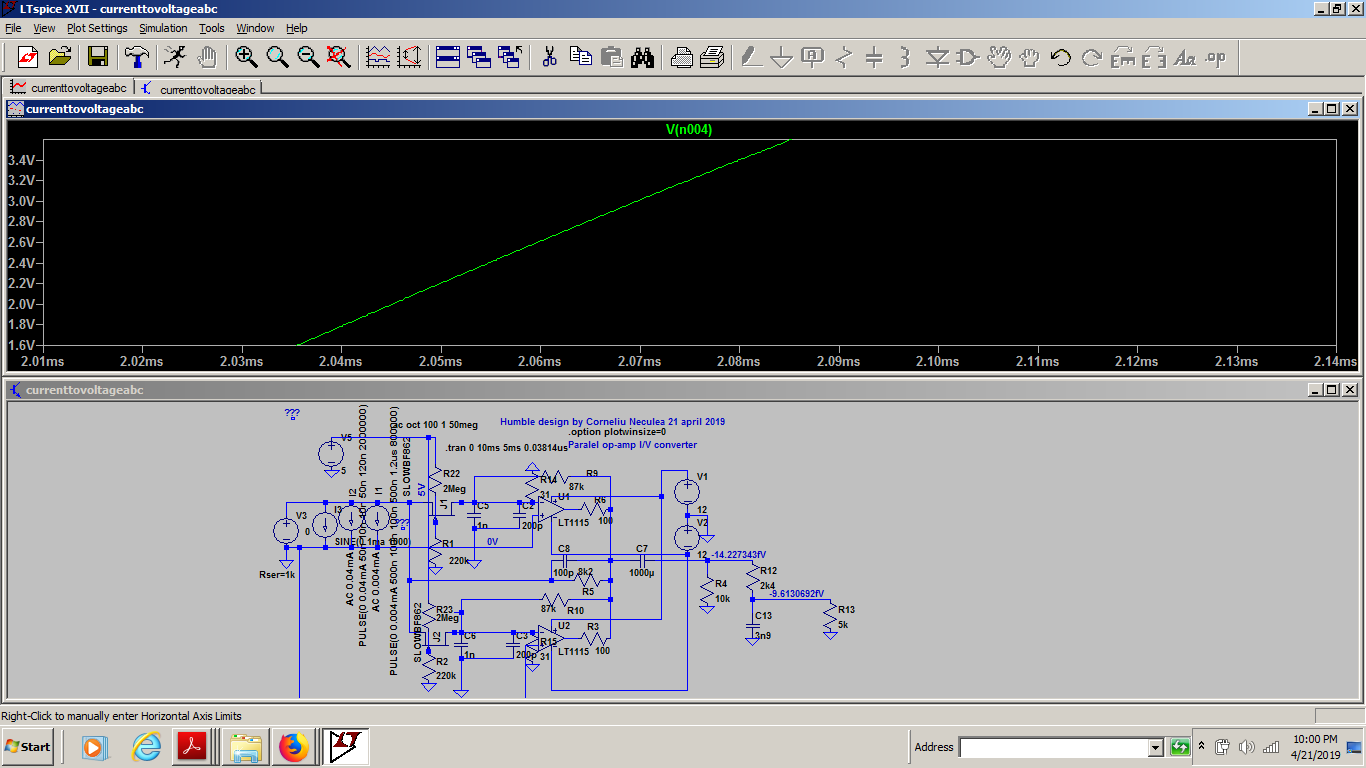The width and height of the screenshot is (1366, 768).
Task: Click the Pan magnifier icon
Action: tap(277, 57)
